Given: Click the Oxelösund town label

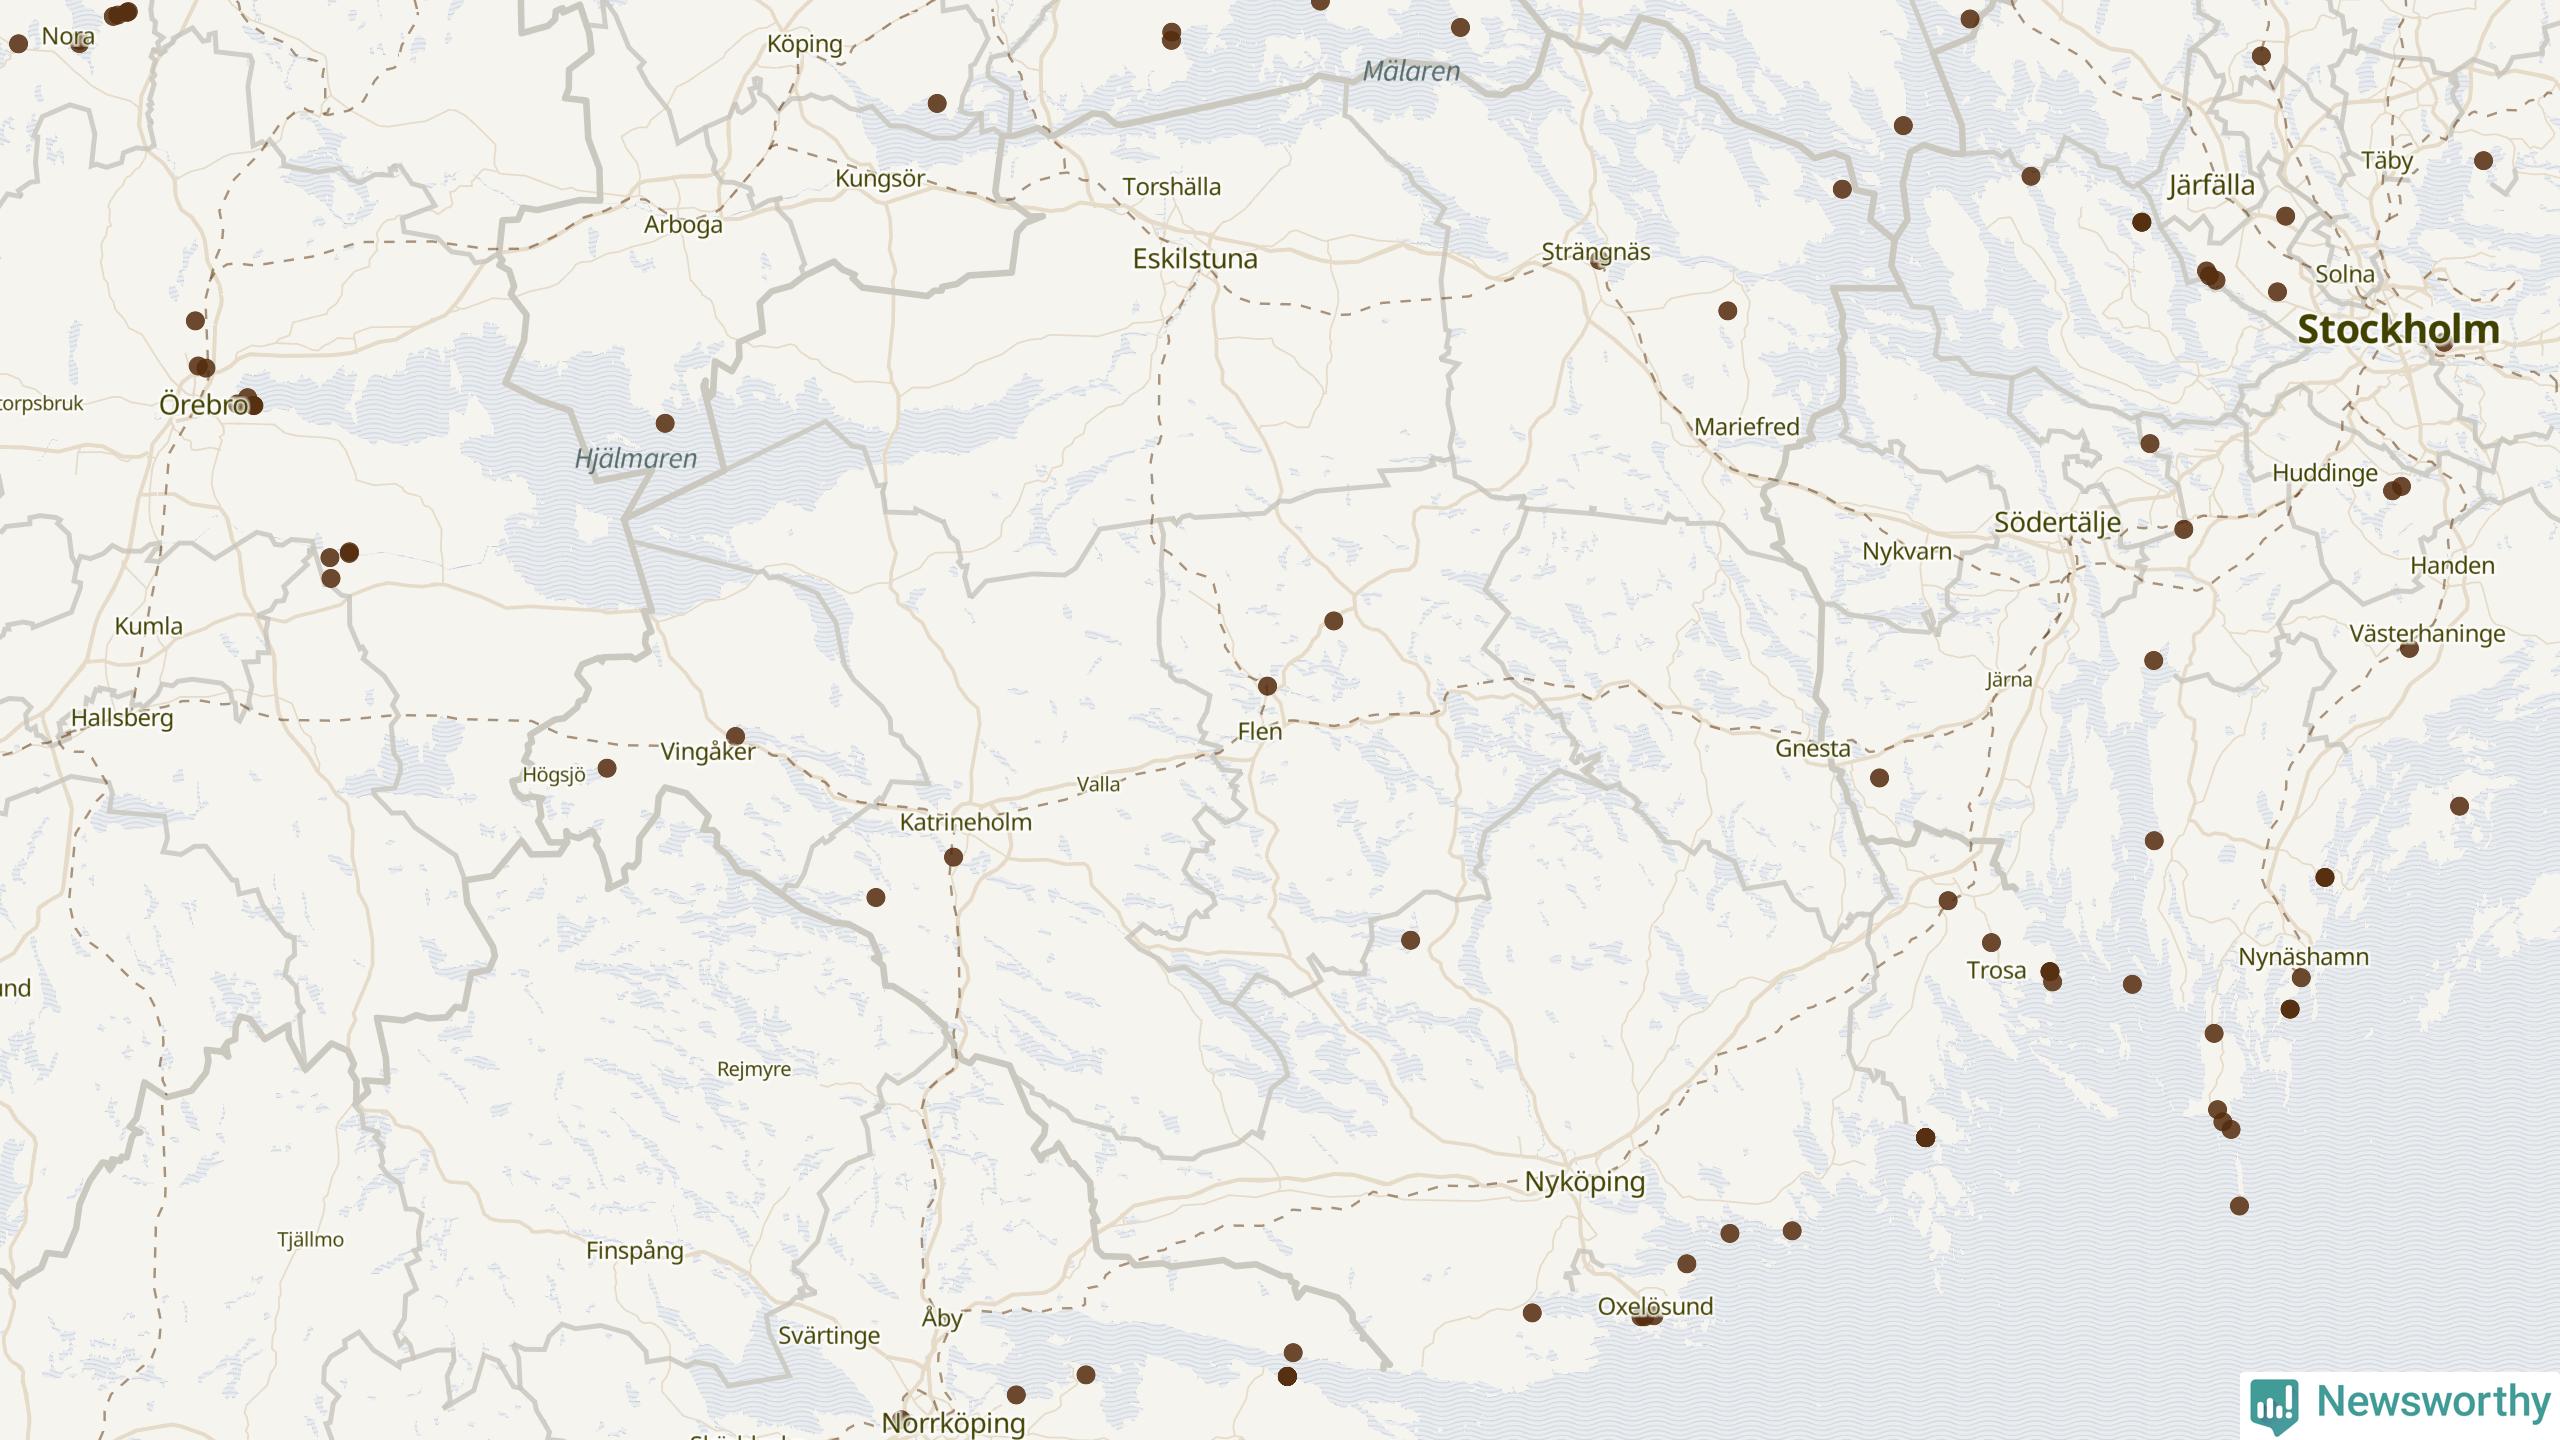Looking at the screenshot, I should [x=1655, y=1306].
